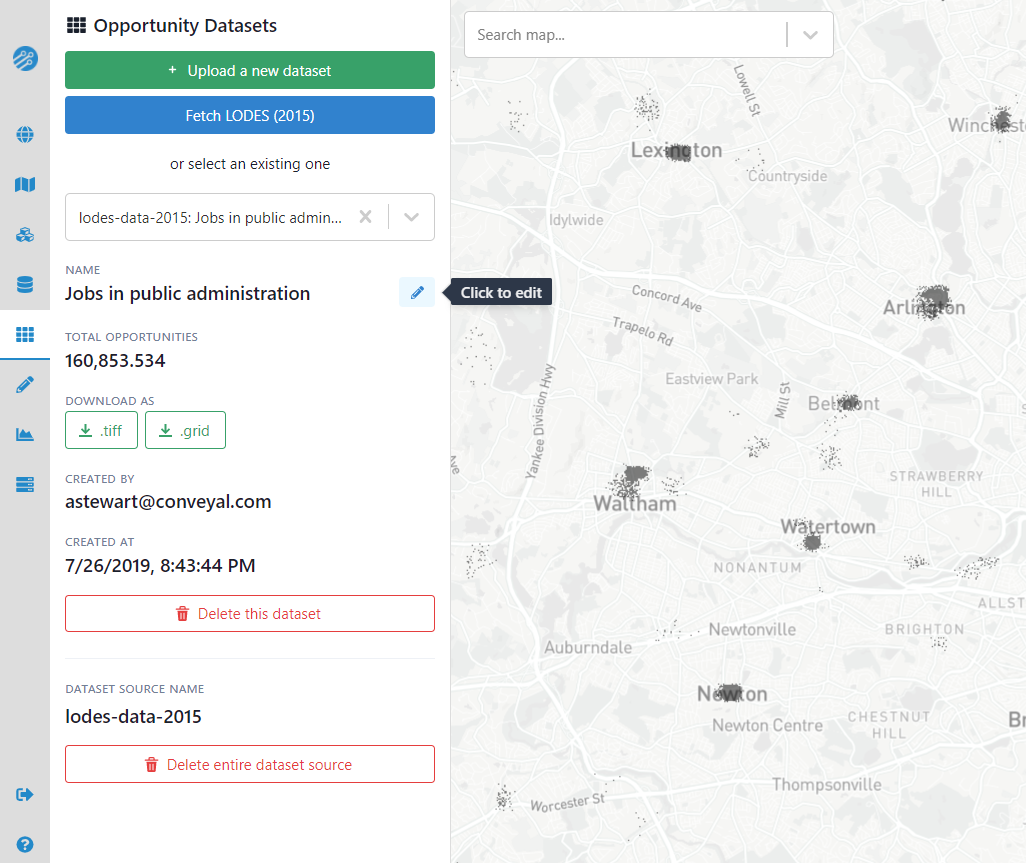The image size is (1026, 863).
Task: Click Upload a new dataset
Action: [x=249, y=70]
